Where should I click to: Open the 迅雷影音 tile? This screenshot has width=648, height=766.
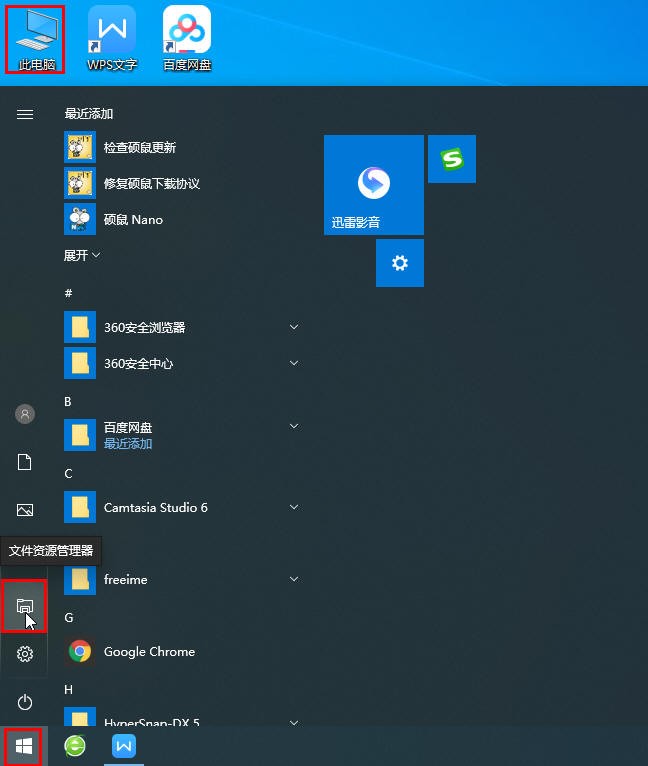[374, 185]
